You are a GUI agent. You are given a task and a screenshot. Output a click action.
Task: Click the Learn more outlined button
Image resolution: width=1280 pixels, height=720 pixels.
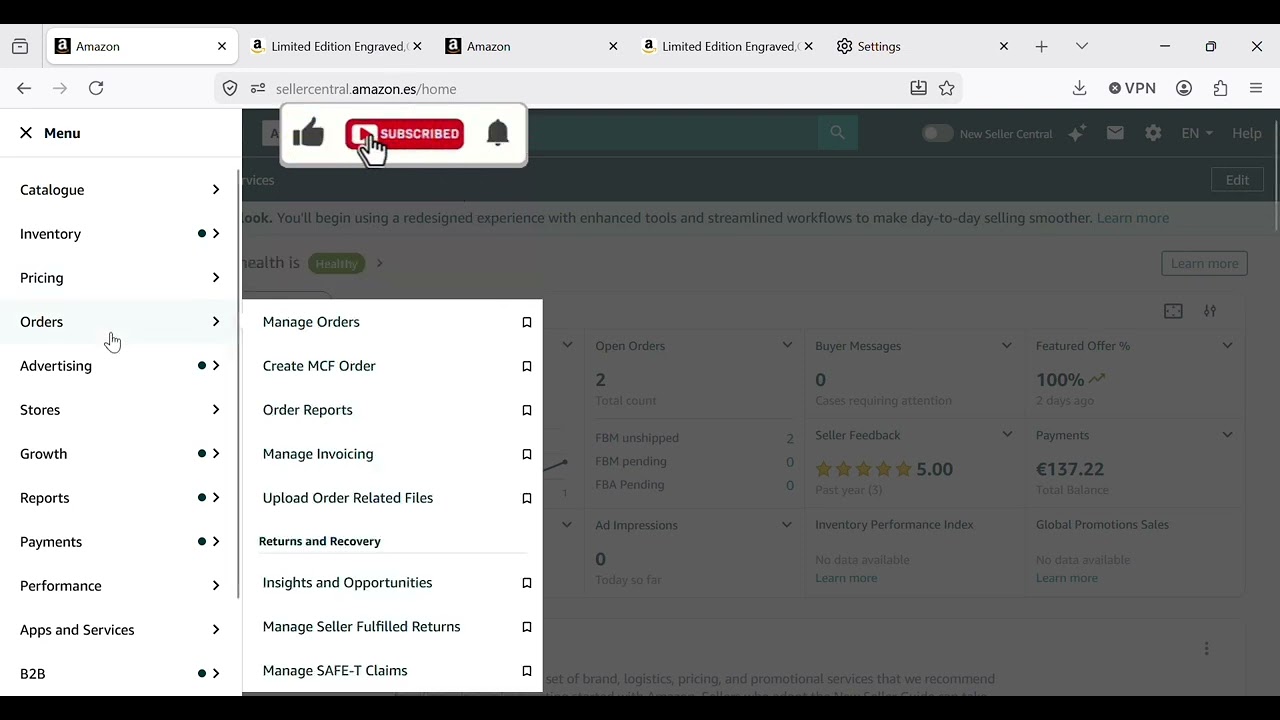pyautogui.click(x=1204, y=263)
